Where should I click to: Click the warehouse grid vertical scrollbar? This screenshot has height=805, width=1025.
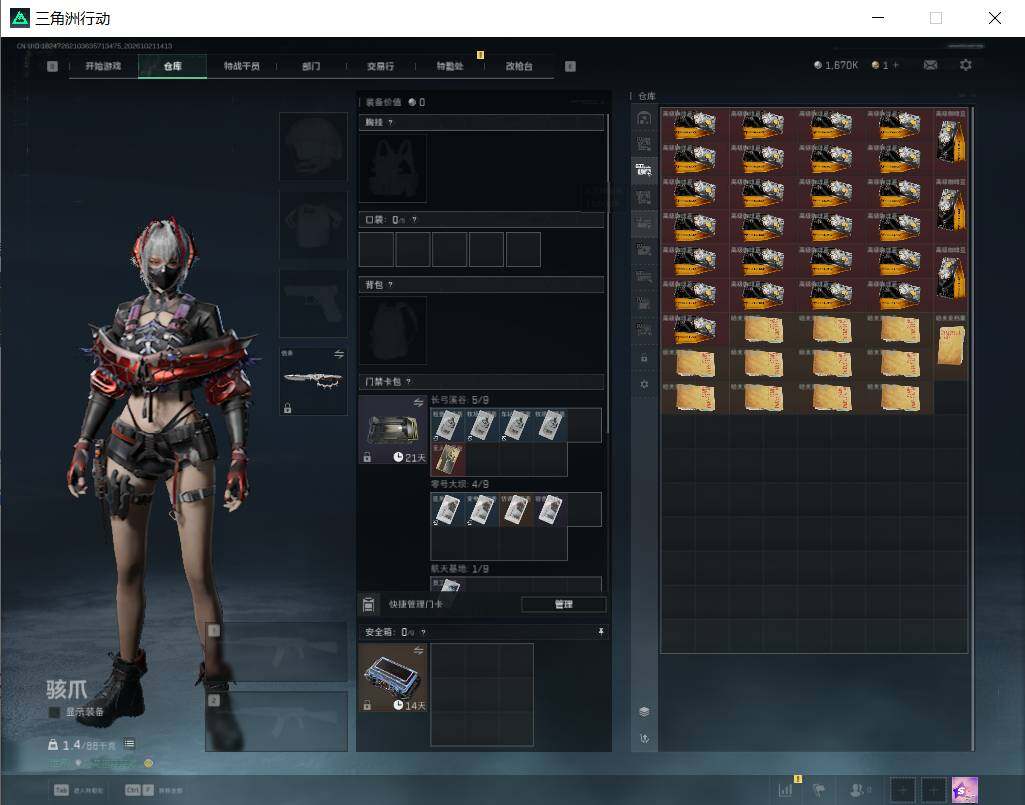tap(973, 429)
